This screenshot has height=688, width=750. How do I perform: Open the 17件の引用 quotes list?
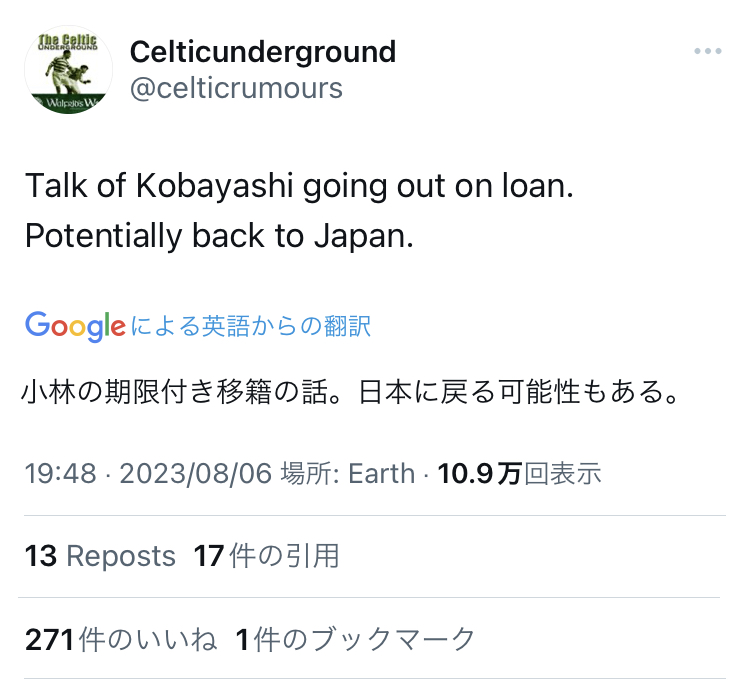coord(267,556)
